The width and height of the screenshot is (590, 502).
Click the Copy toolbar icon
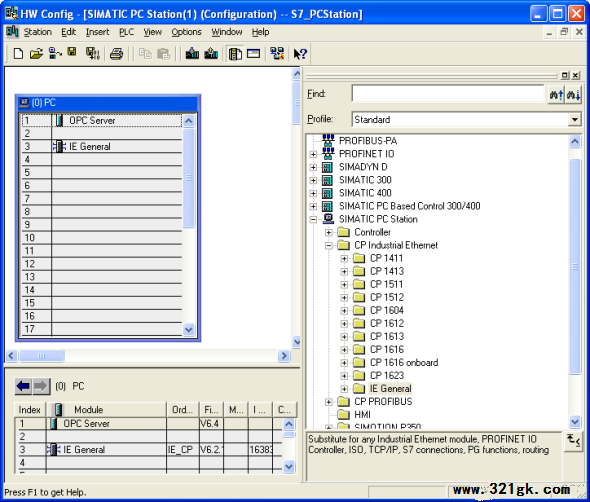(145, 53)
